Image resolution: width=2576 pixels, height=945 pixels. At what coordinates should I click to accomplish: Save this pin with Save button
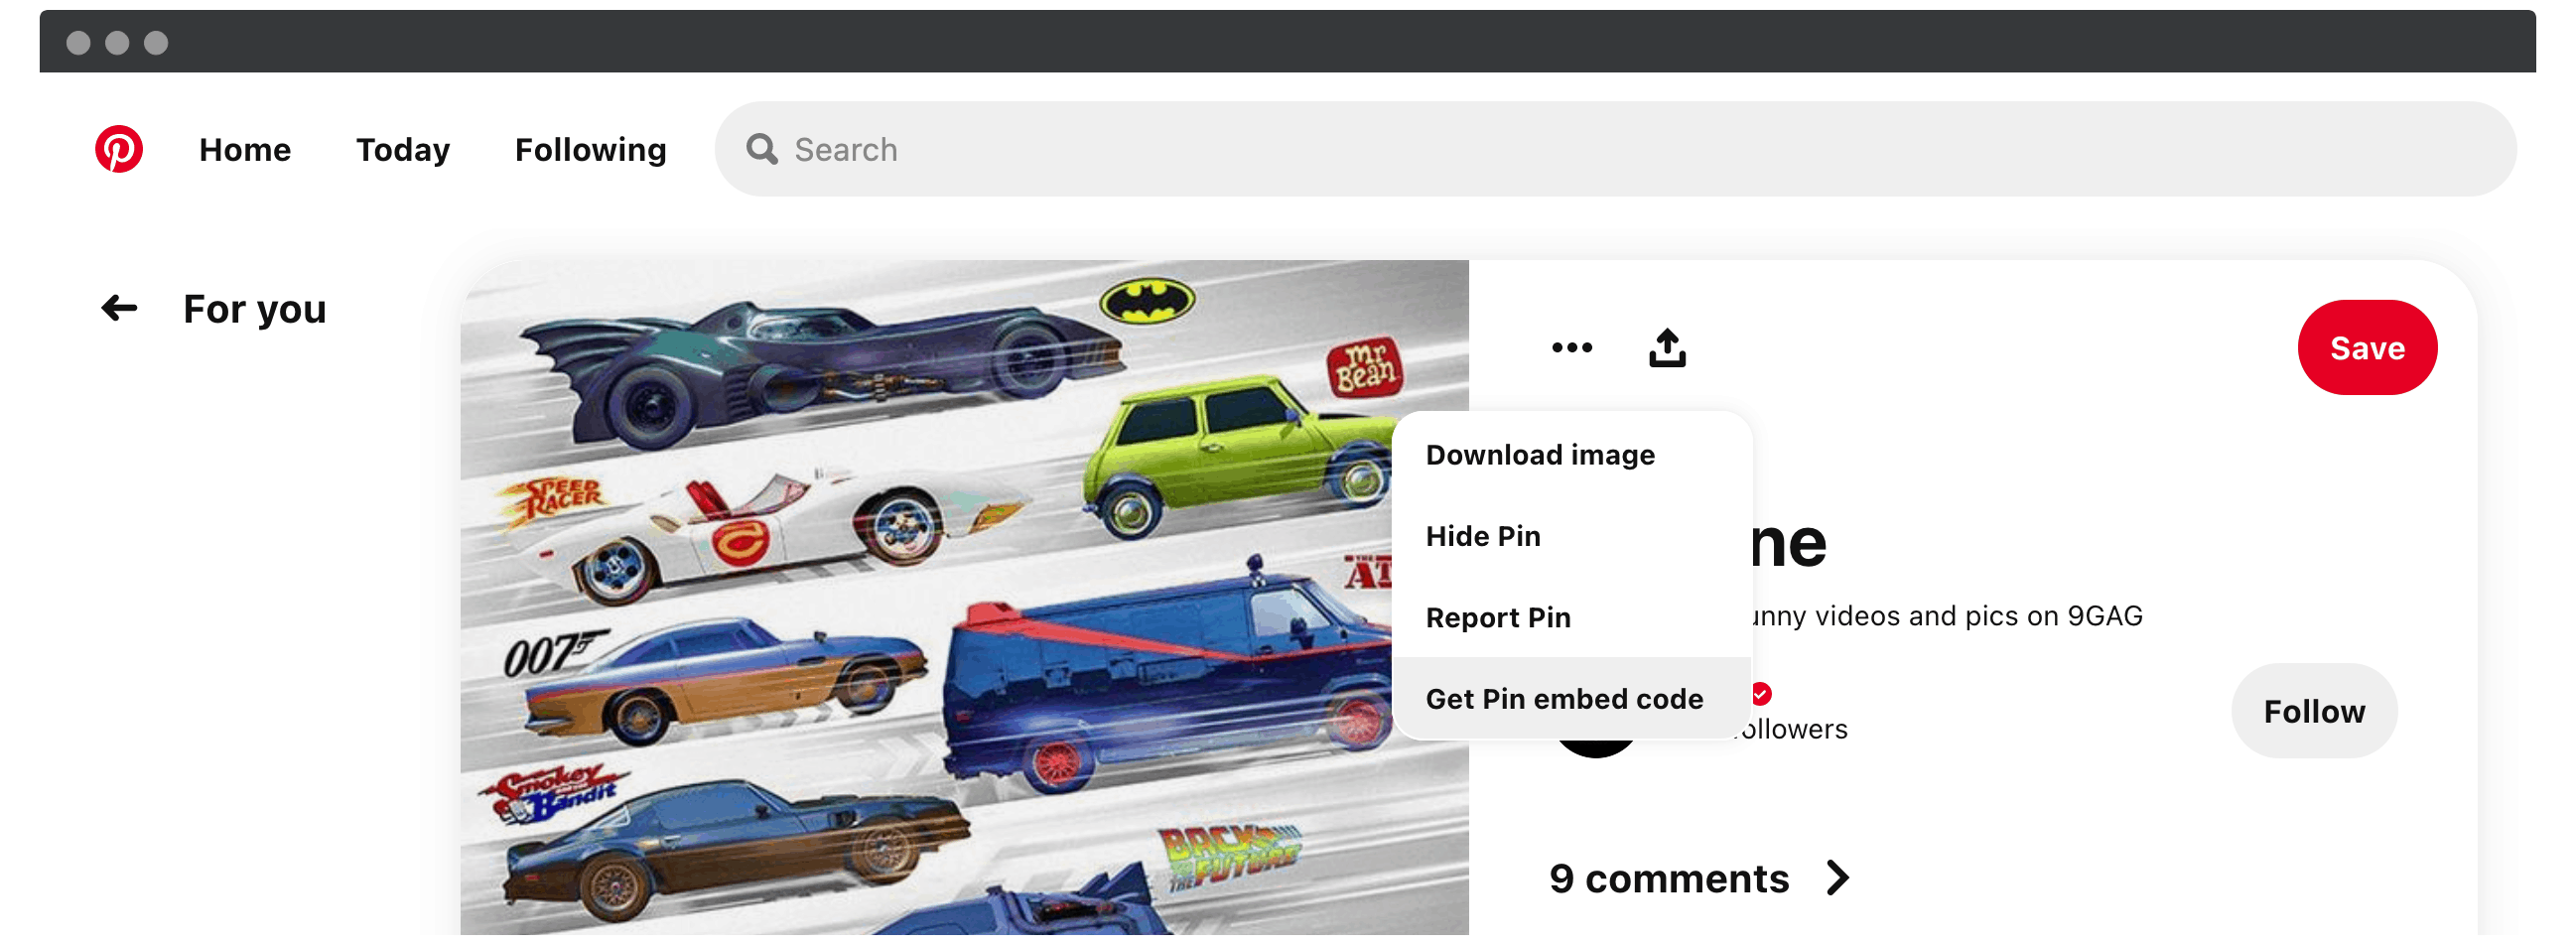coord(2366,347)
